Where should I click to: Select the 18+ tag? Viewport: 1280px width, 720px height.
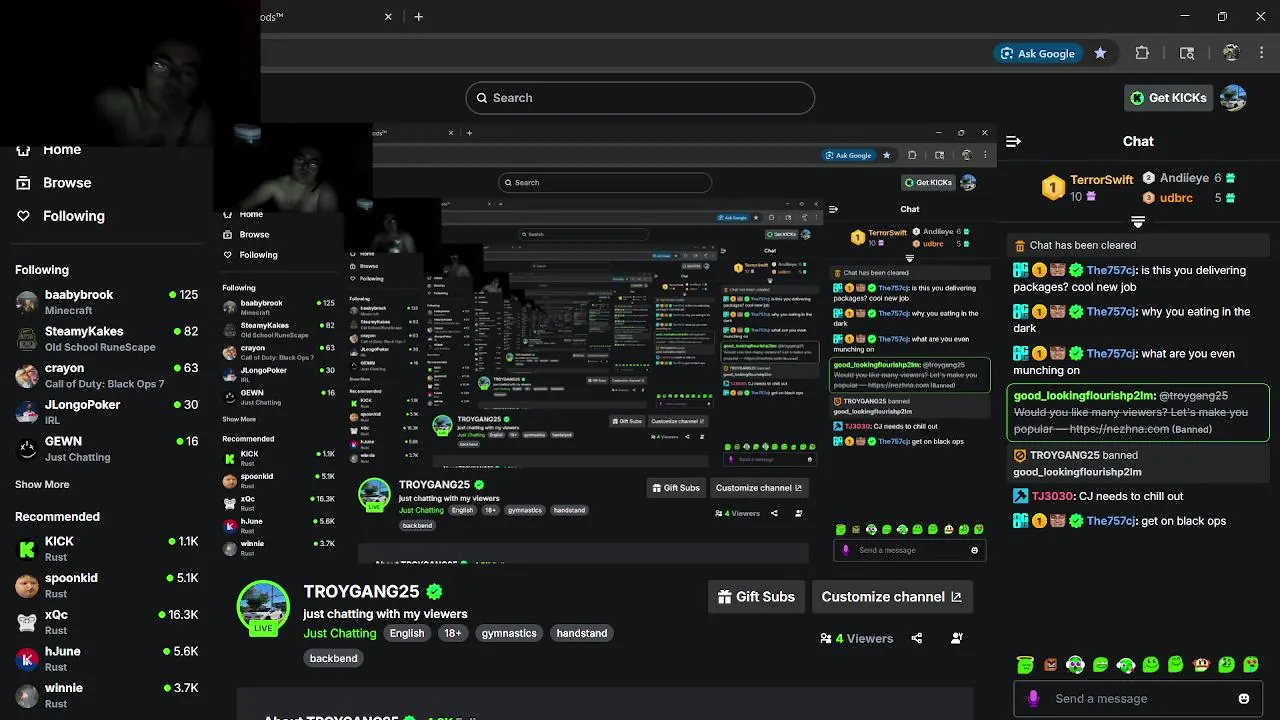(453, 633)
